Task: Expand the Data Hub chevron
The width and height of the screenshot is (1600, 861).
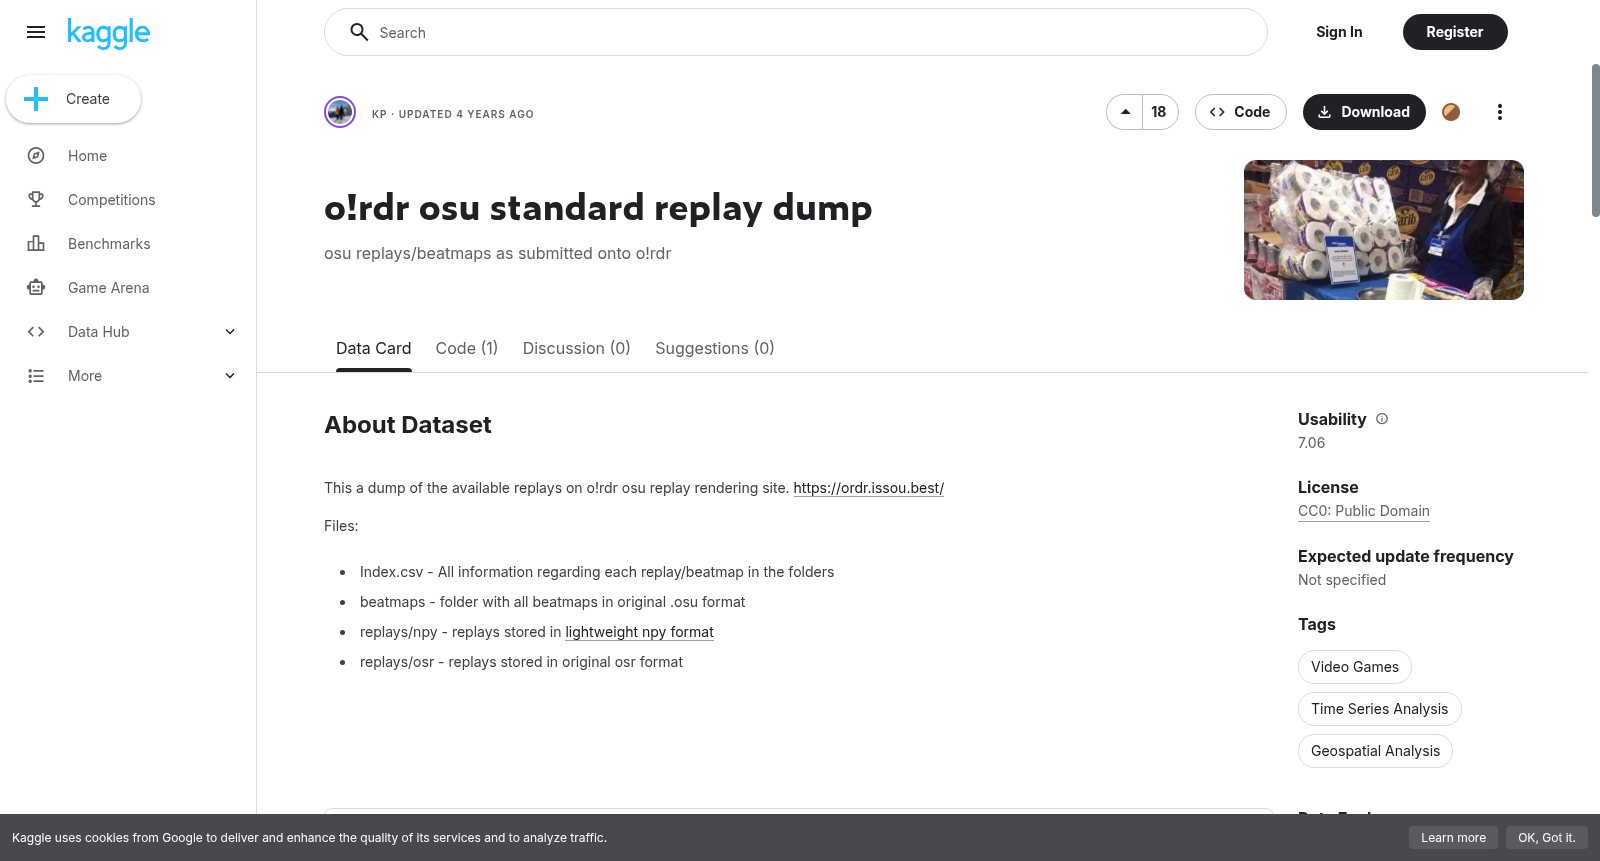Action: [x=230, y=332]
